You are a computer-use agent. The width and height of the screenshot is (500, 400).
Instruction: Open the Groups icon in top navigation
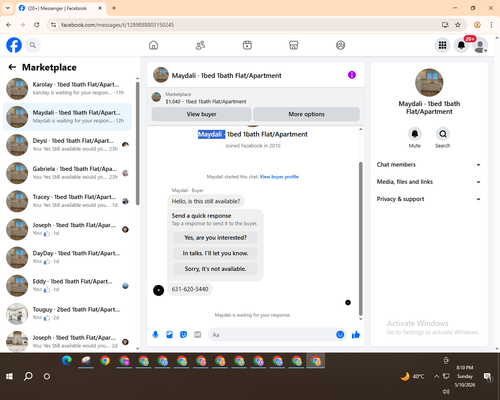click(340, 45)
